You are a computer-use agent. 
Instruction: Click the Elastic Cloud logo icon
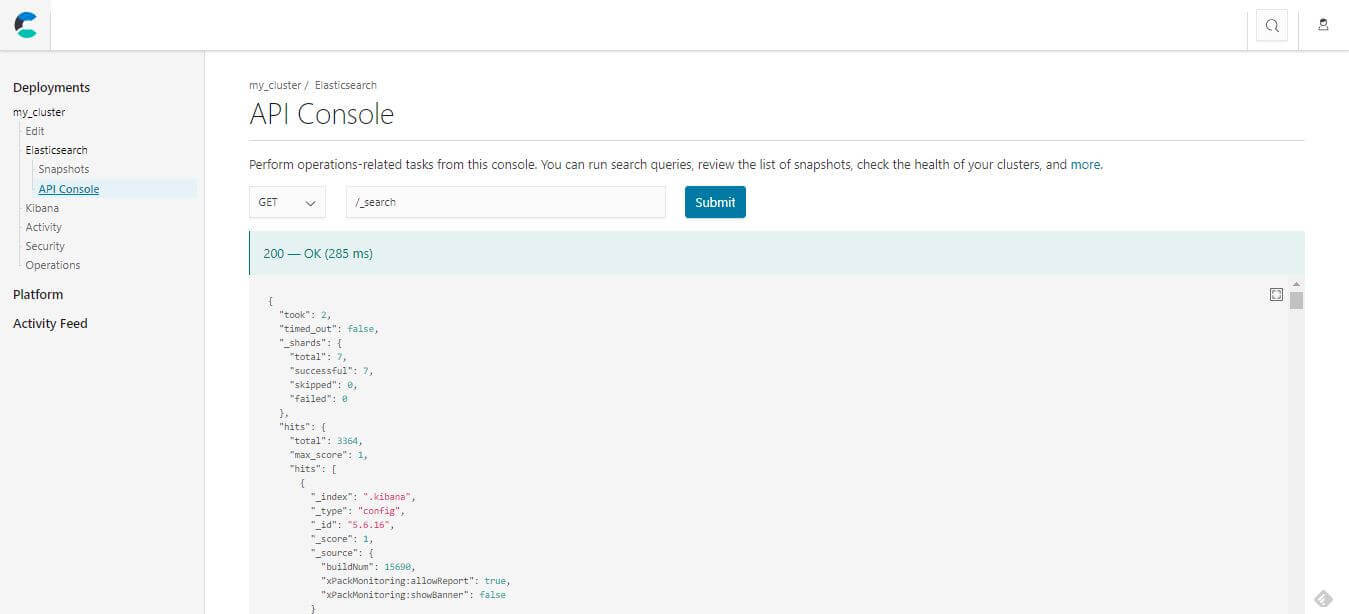pyautogui.click(x=25, y=26)
